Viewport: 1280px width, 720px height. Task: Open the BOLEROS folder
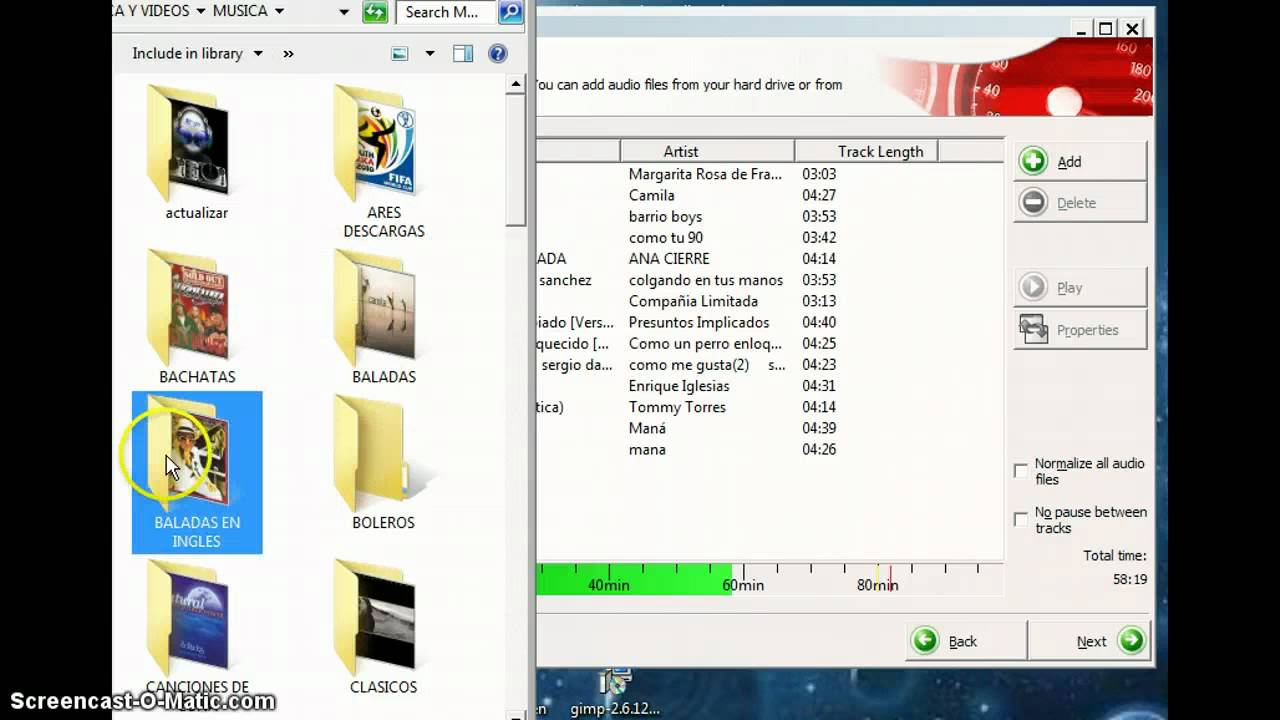(383, 463)
